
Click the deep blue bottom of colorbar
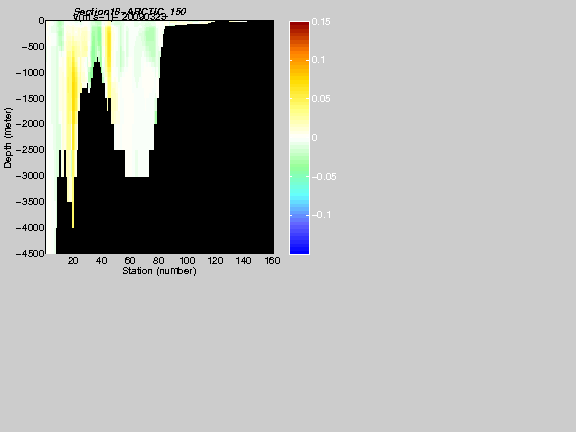click(x=299, y=249)
